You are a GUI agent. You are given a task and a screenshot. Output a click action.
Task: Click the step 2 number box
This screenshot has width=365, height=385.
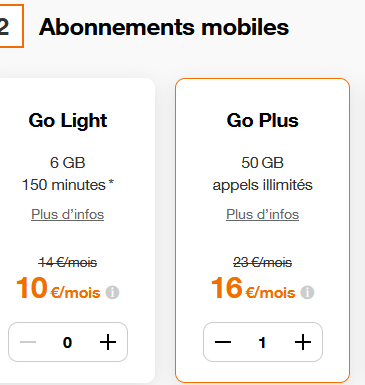(9, 26)
